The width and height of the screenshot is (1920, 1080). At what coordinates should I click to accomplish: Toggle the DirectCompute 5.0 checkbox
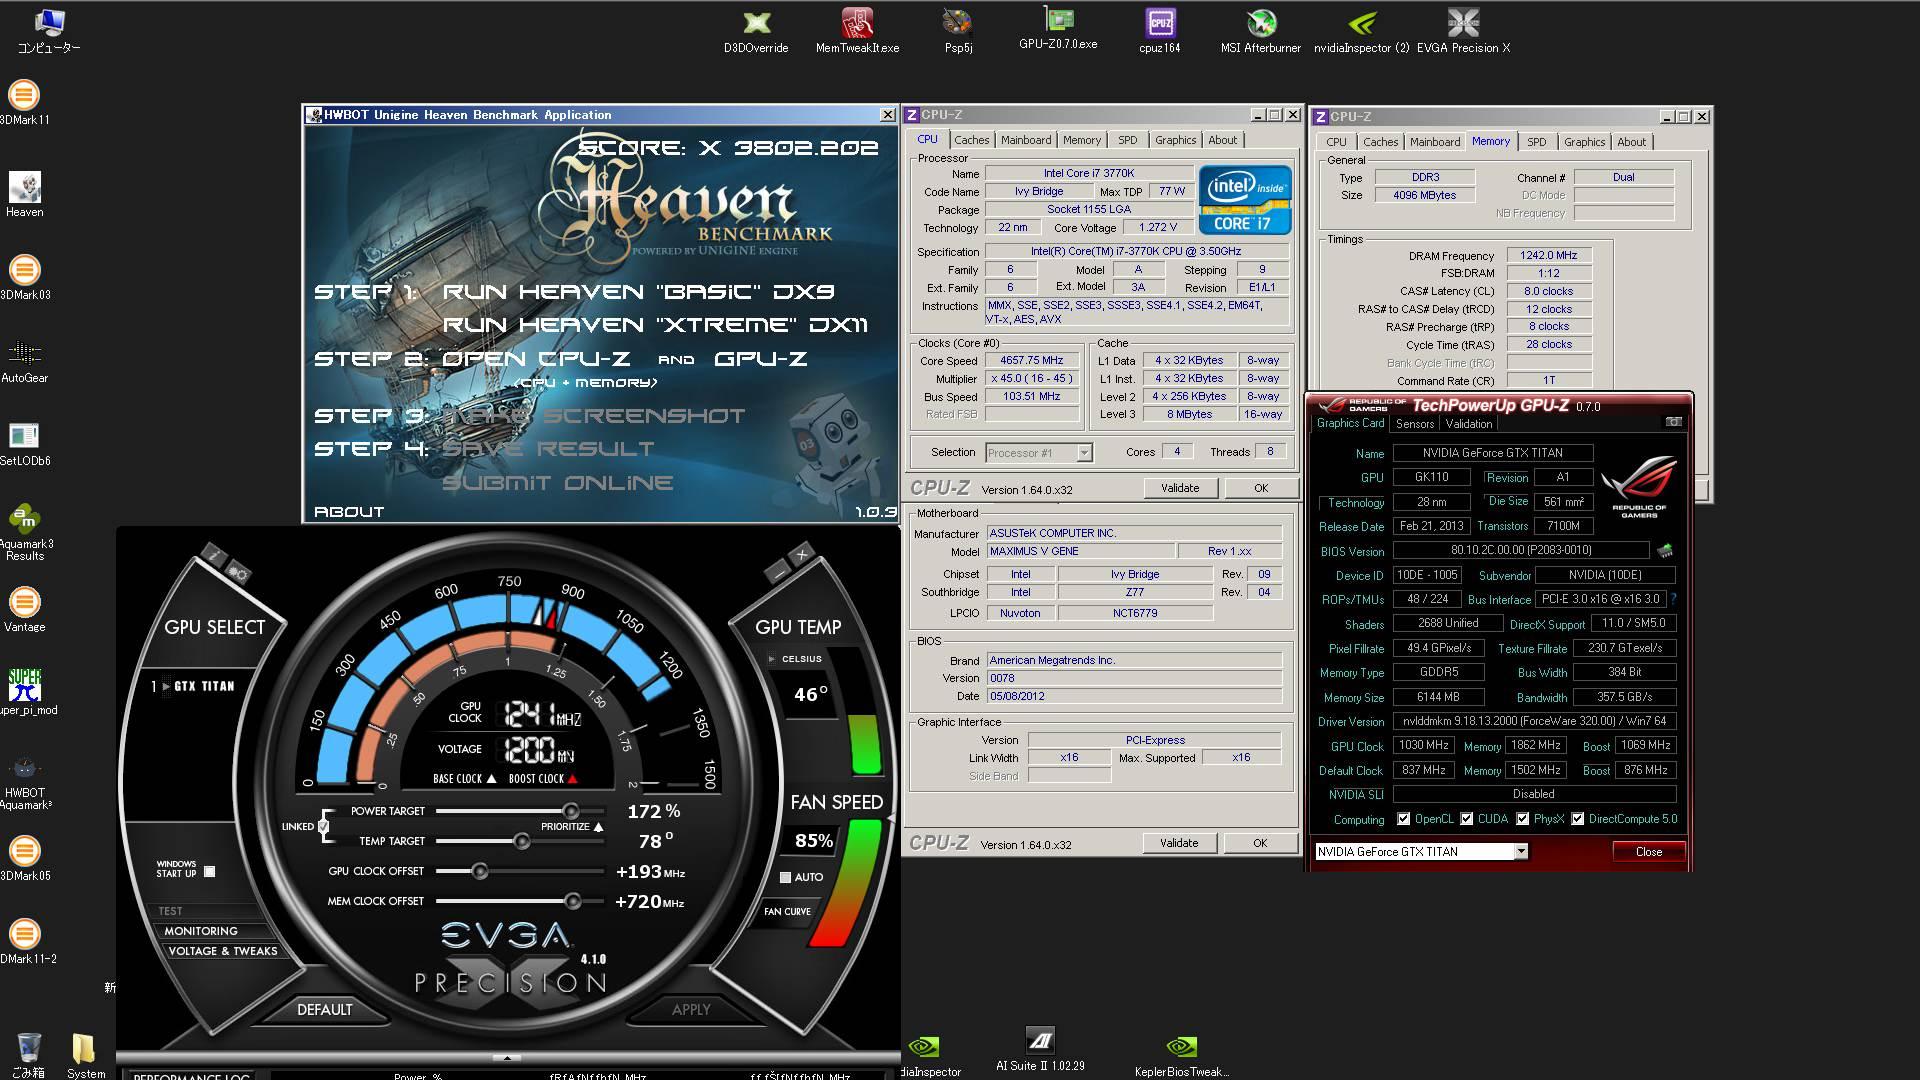tap(1578, 819)
